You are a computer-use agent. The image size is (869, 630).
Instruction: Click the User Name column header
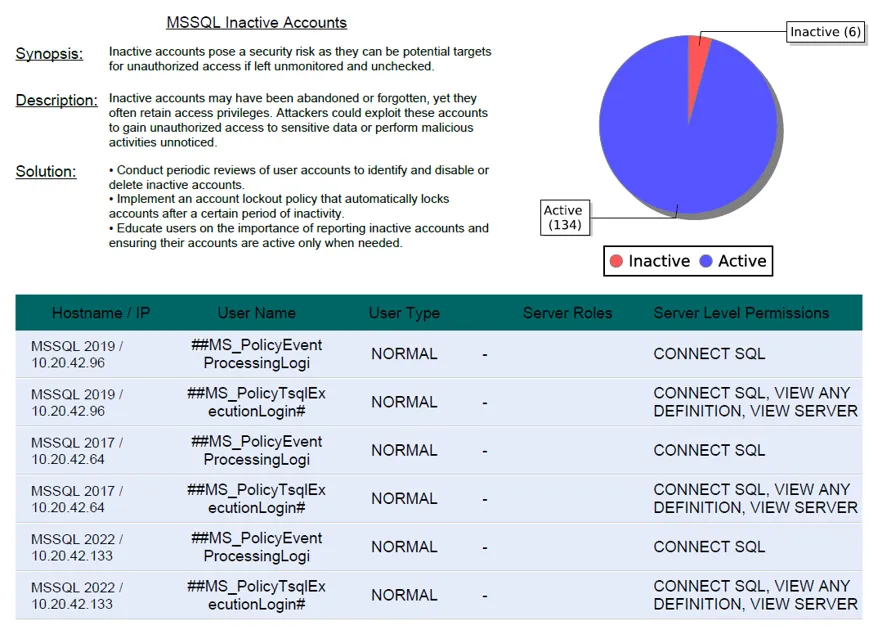[257, 313]
